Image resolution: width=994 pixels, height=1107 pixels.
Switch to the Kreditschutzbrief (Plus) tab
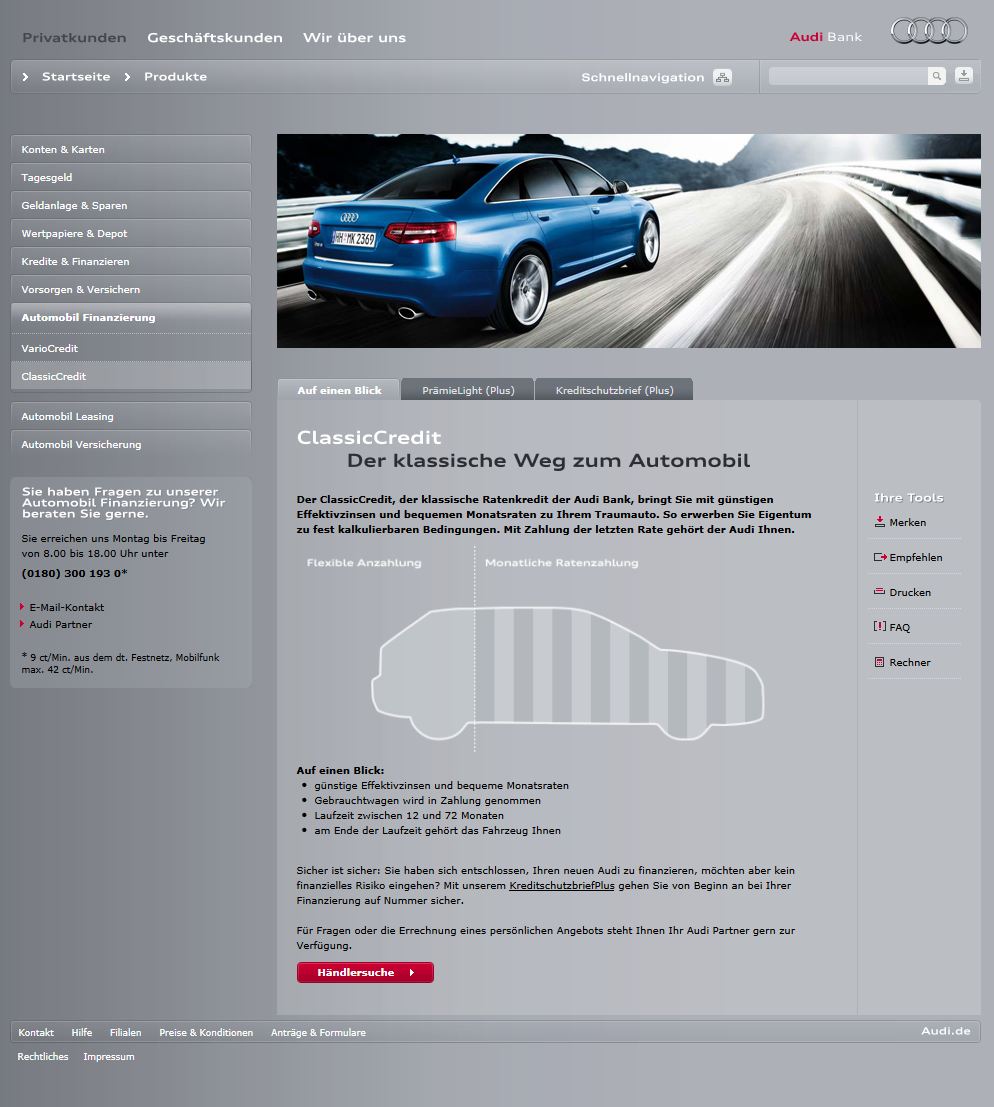[x=614, y=390]
